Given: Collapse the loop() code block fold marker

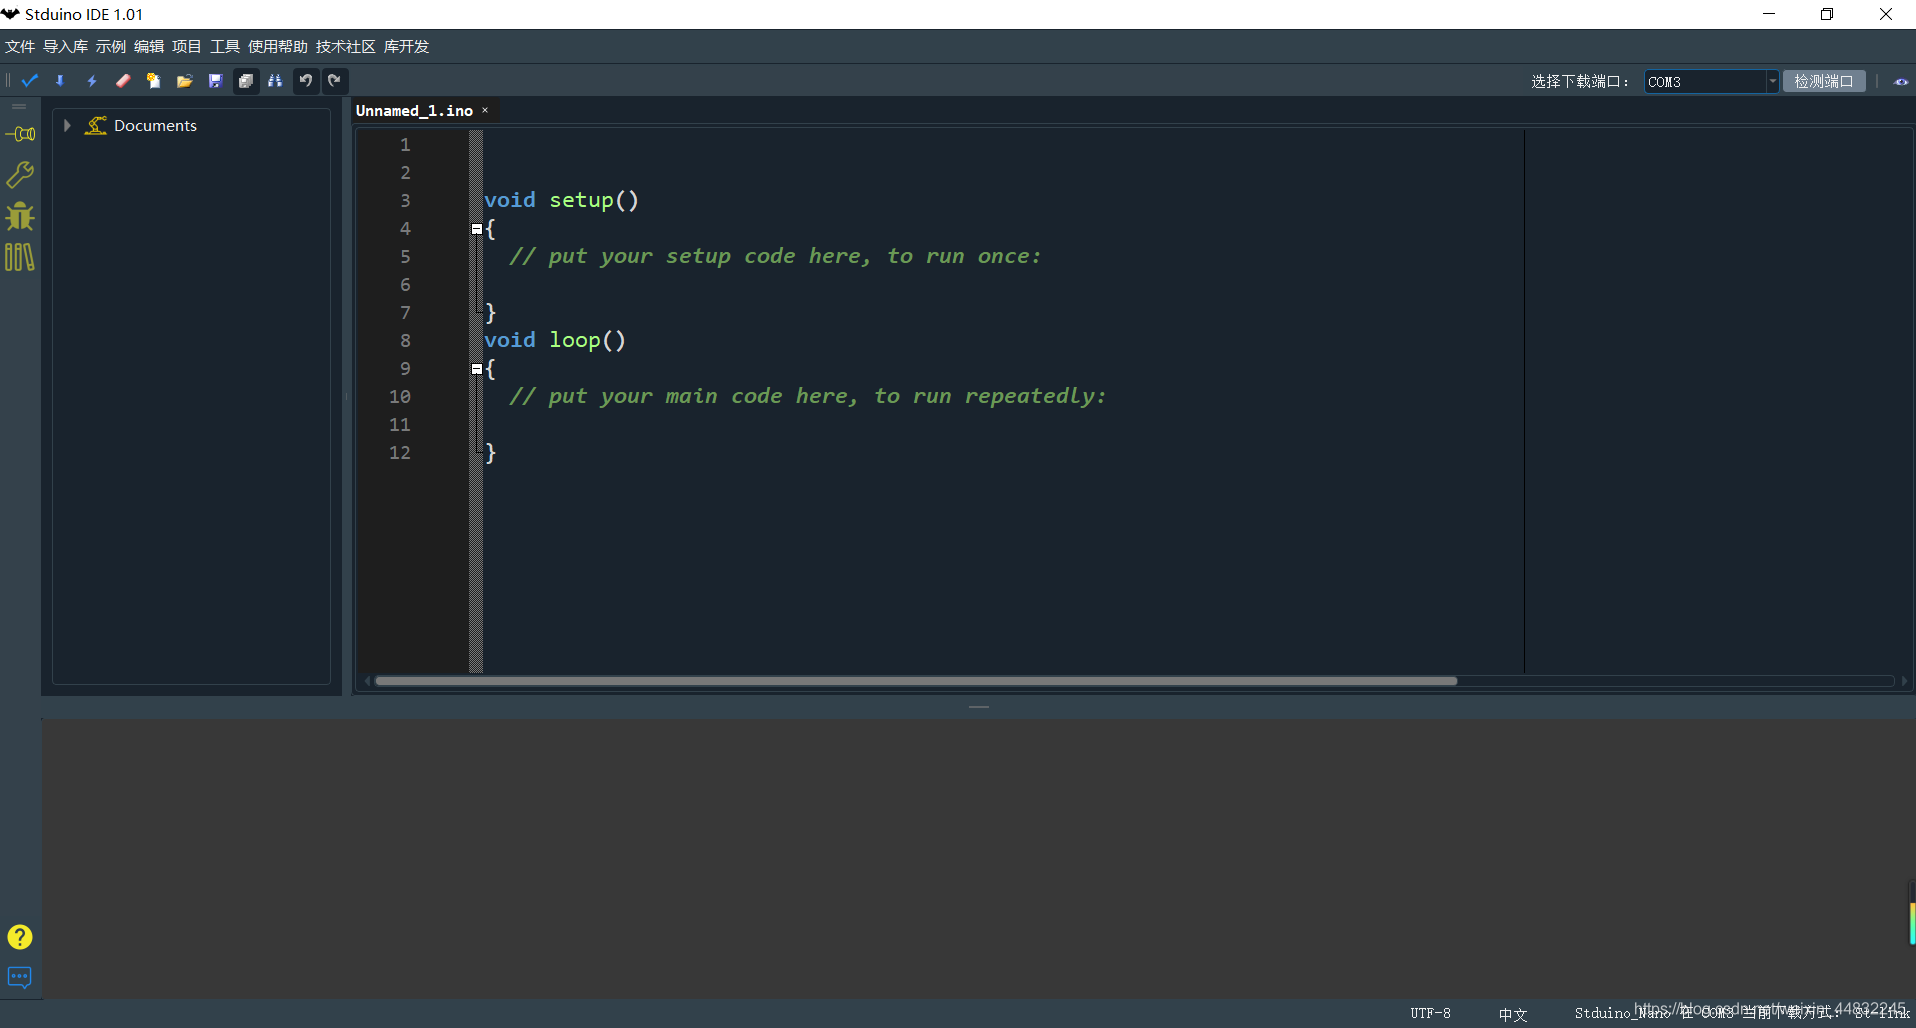Looking at the screenshot, I should [477, 369].
